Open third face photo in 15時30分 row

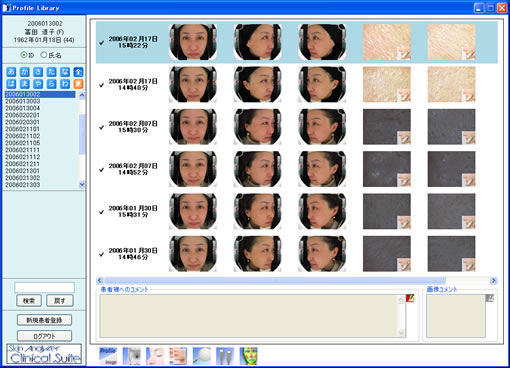322,126
